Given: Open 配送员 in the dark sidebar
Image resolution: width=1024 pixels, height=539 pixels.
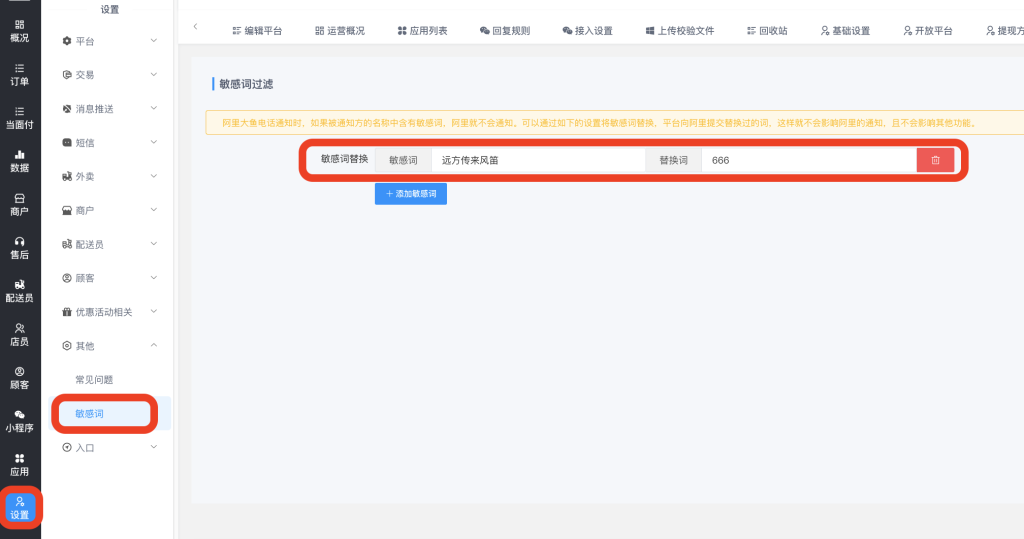Looking at the screenshot, I should [x=20, y=291].
